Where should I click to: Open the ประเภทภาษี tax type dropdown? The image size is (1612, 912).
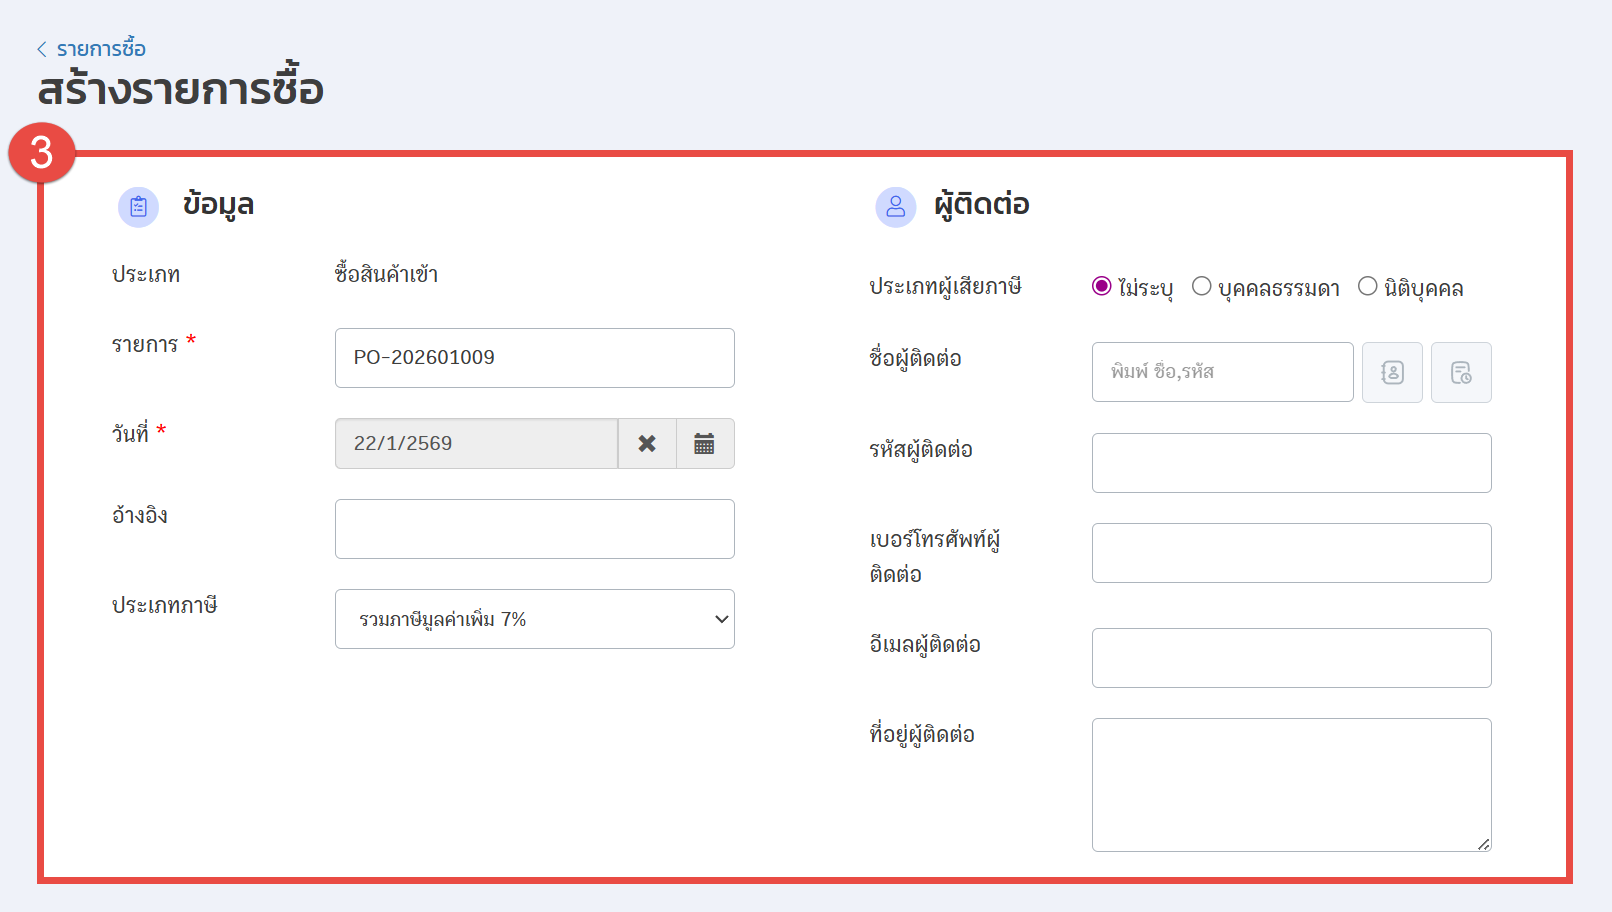pyautogui.click(x=534, y=619)
